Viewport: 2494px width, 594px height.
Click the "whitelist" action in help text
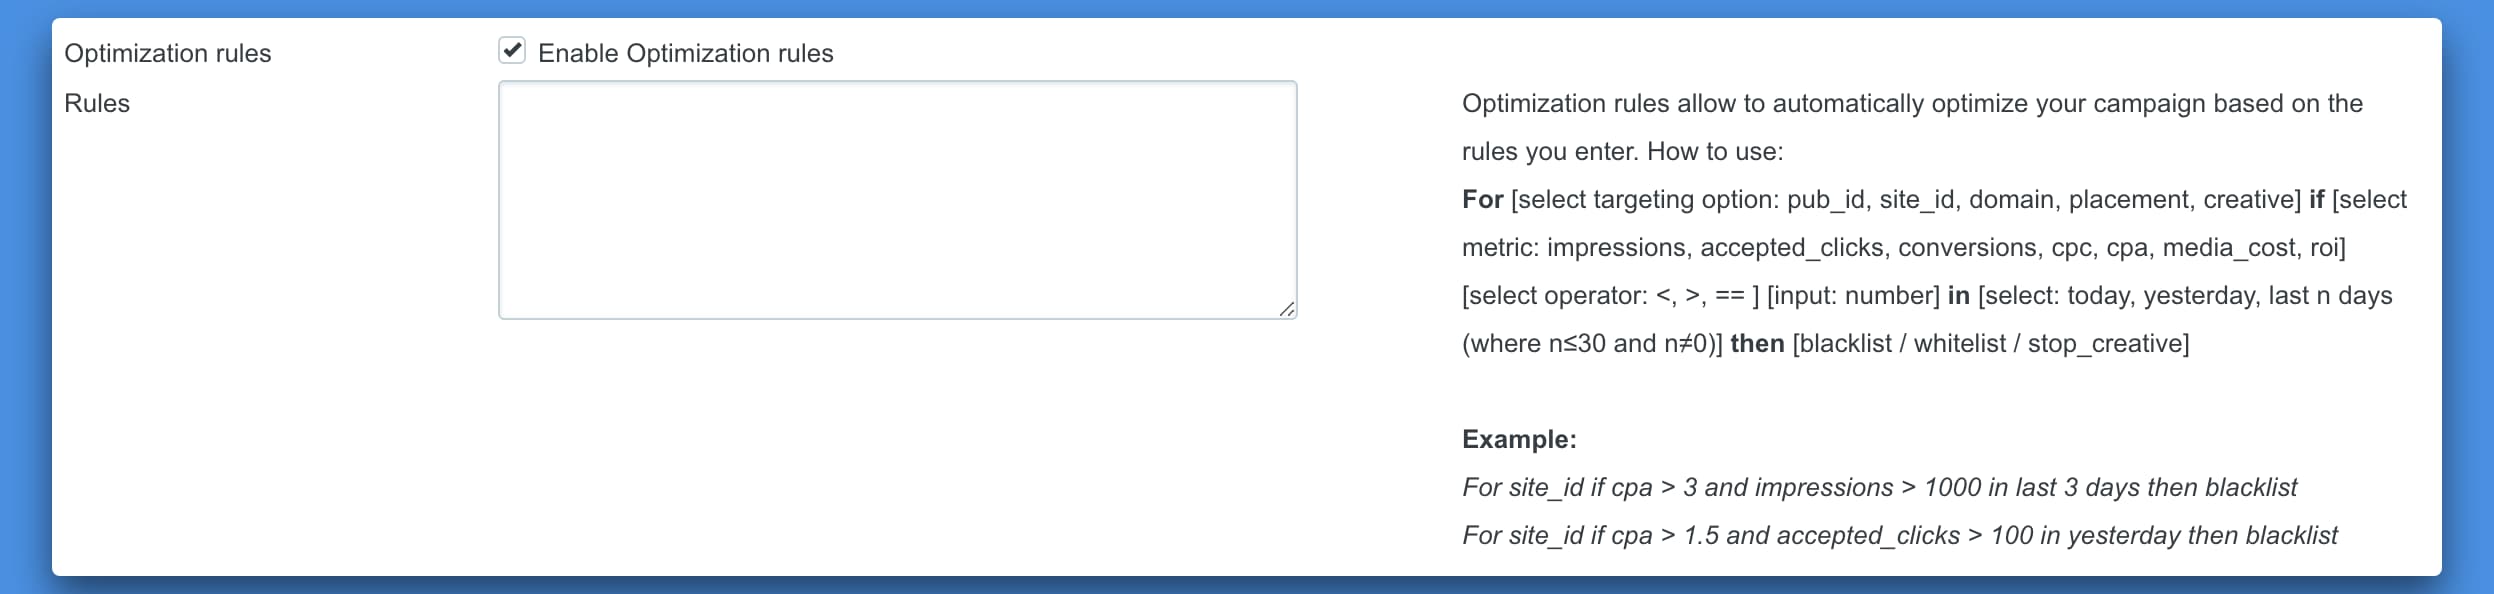(x=1959, y=343)
